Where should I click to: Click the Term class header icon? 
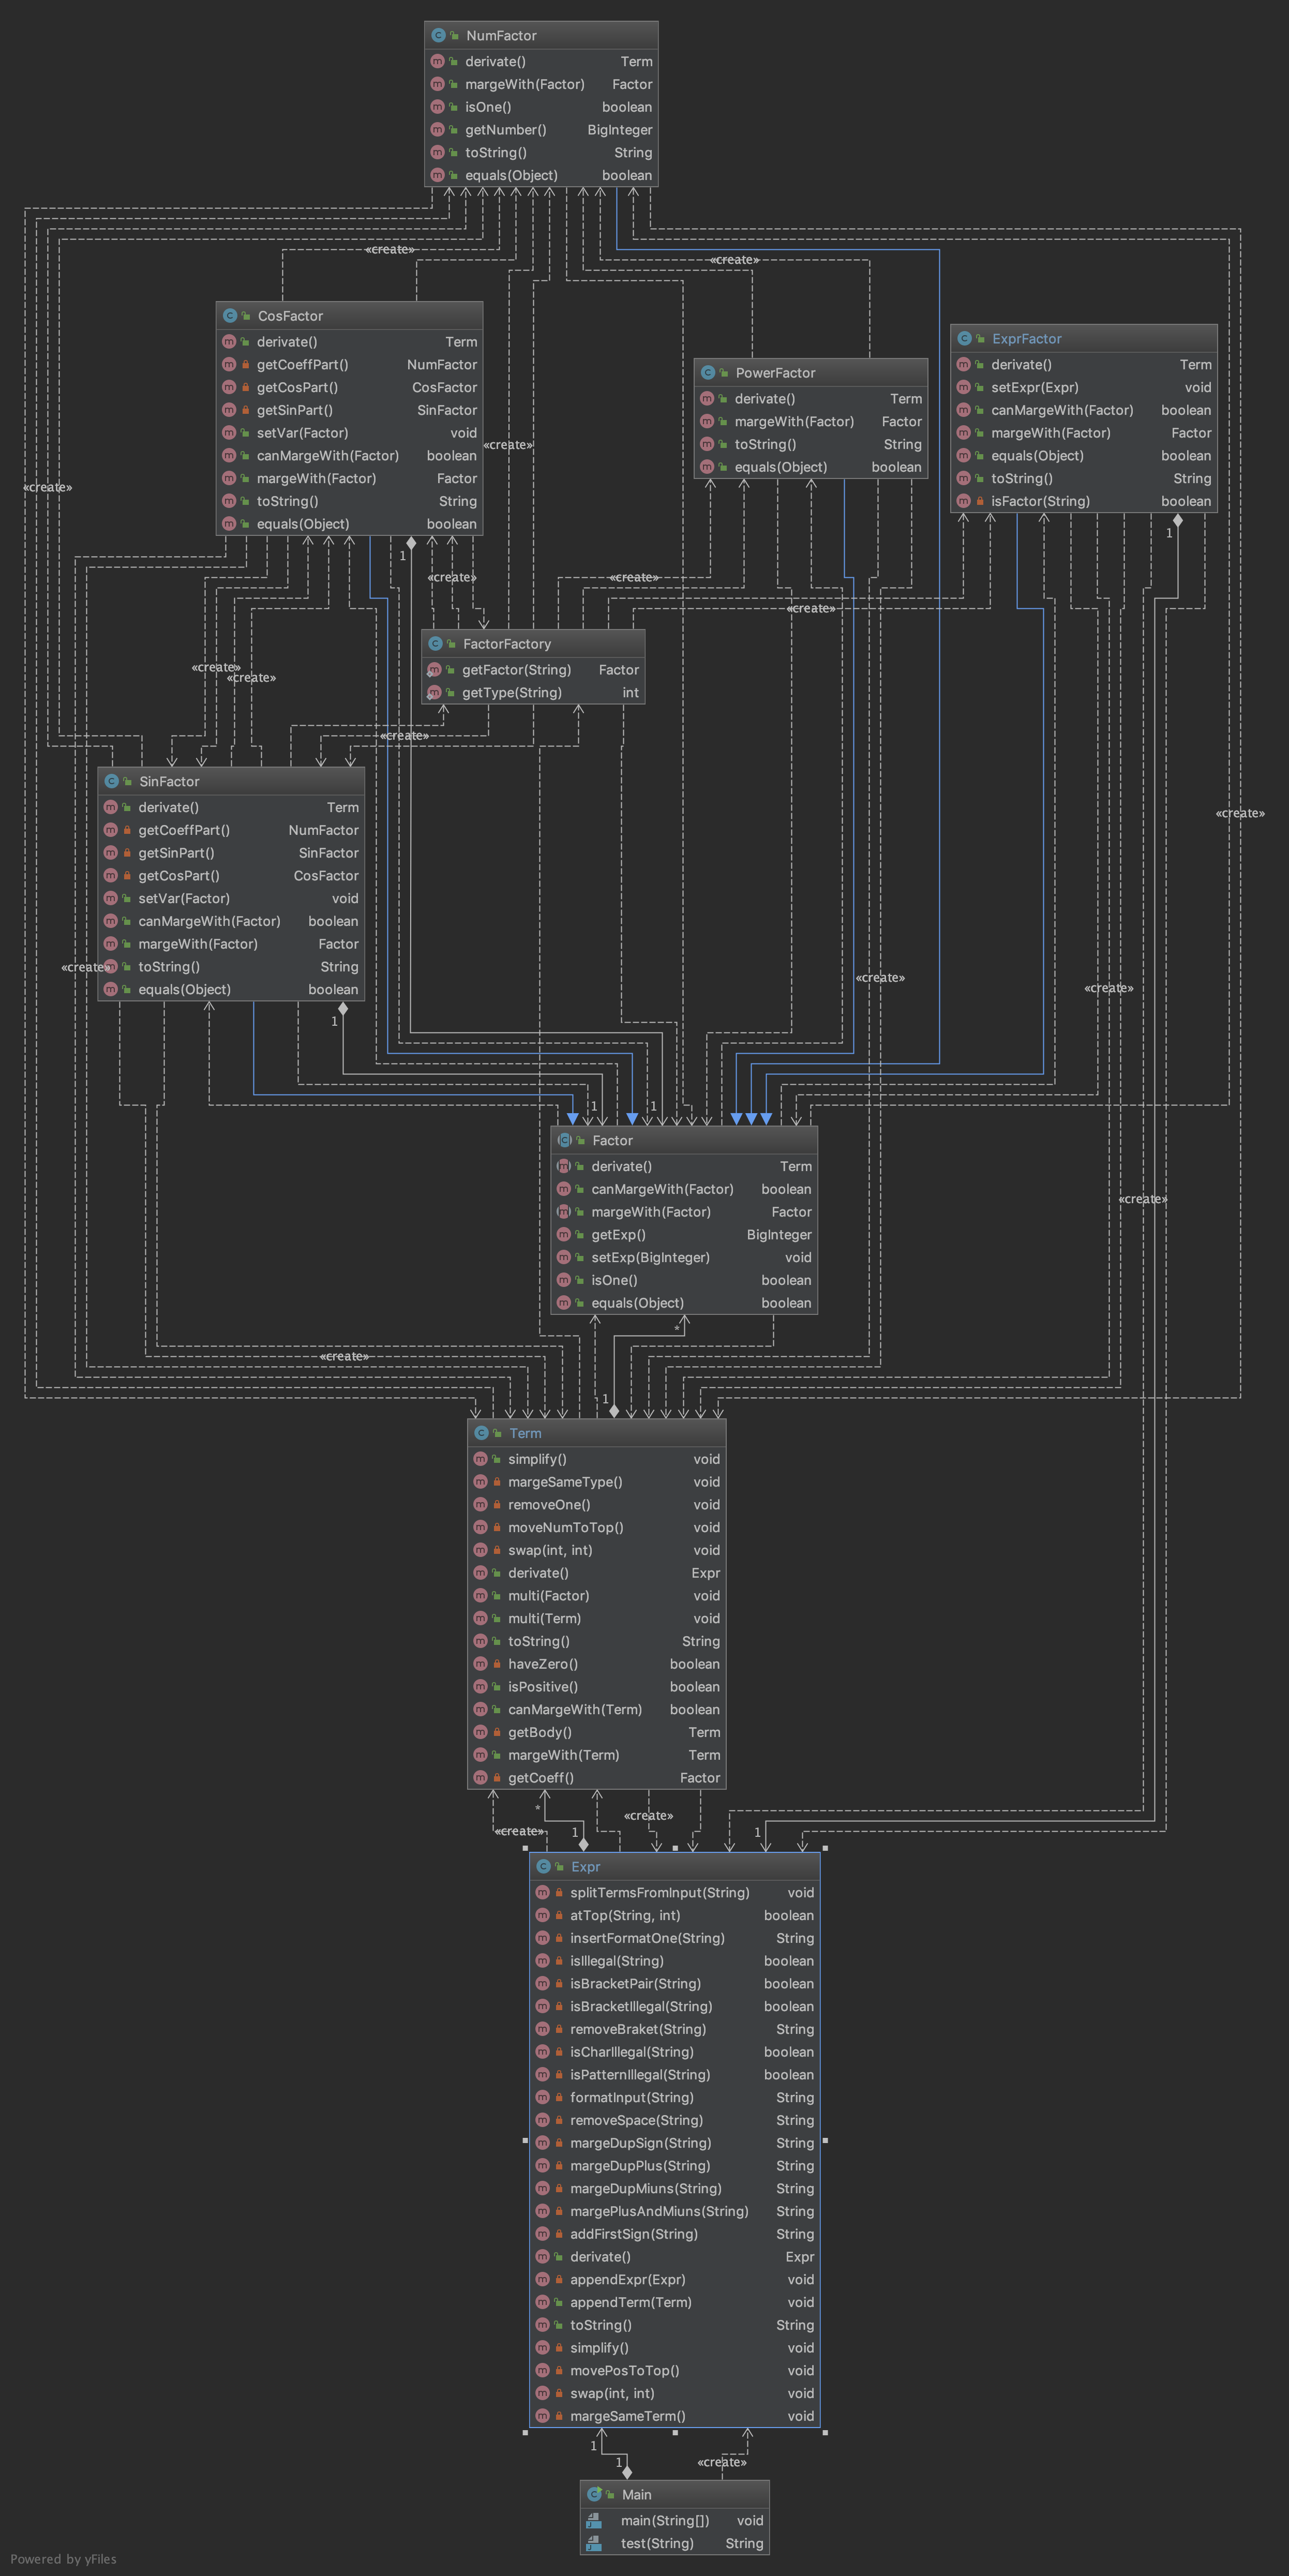click(481, 1433)
